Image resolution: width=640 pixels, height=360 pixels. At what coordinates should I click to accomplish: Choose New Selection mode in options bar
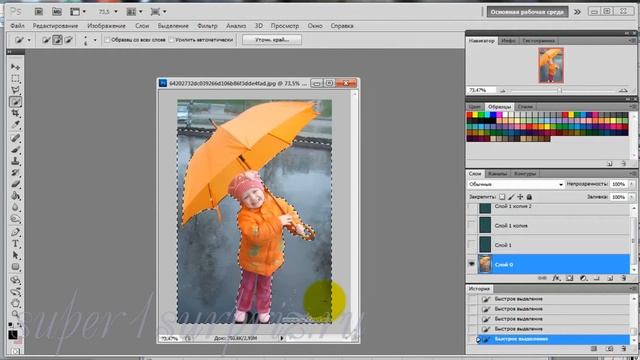[46, 40]
